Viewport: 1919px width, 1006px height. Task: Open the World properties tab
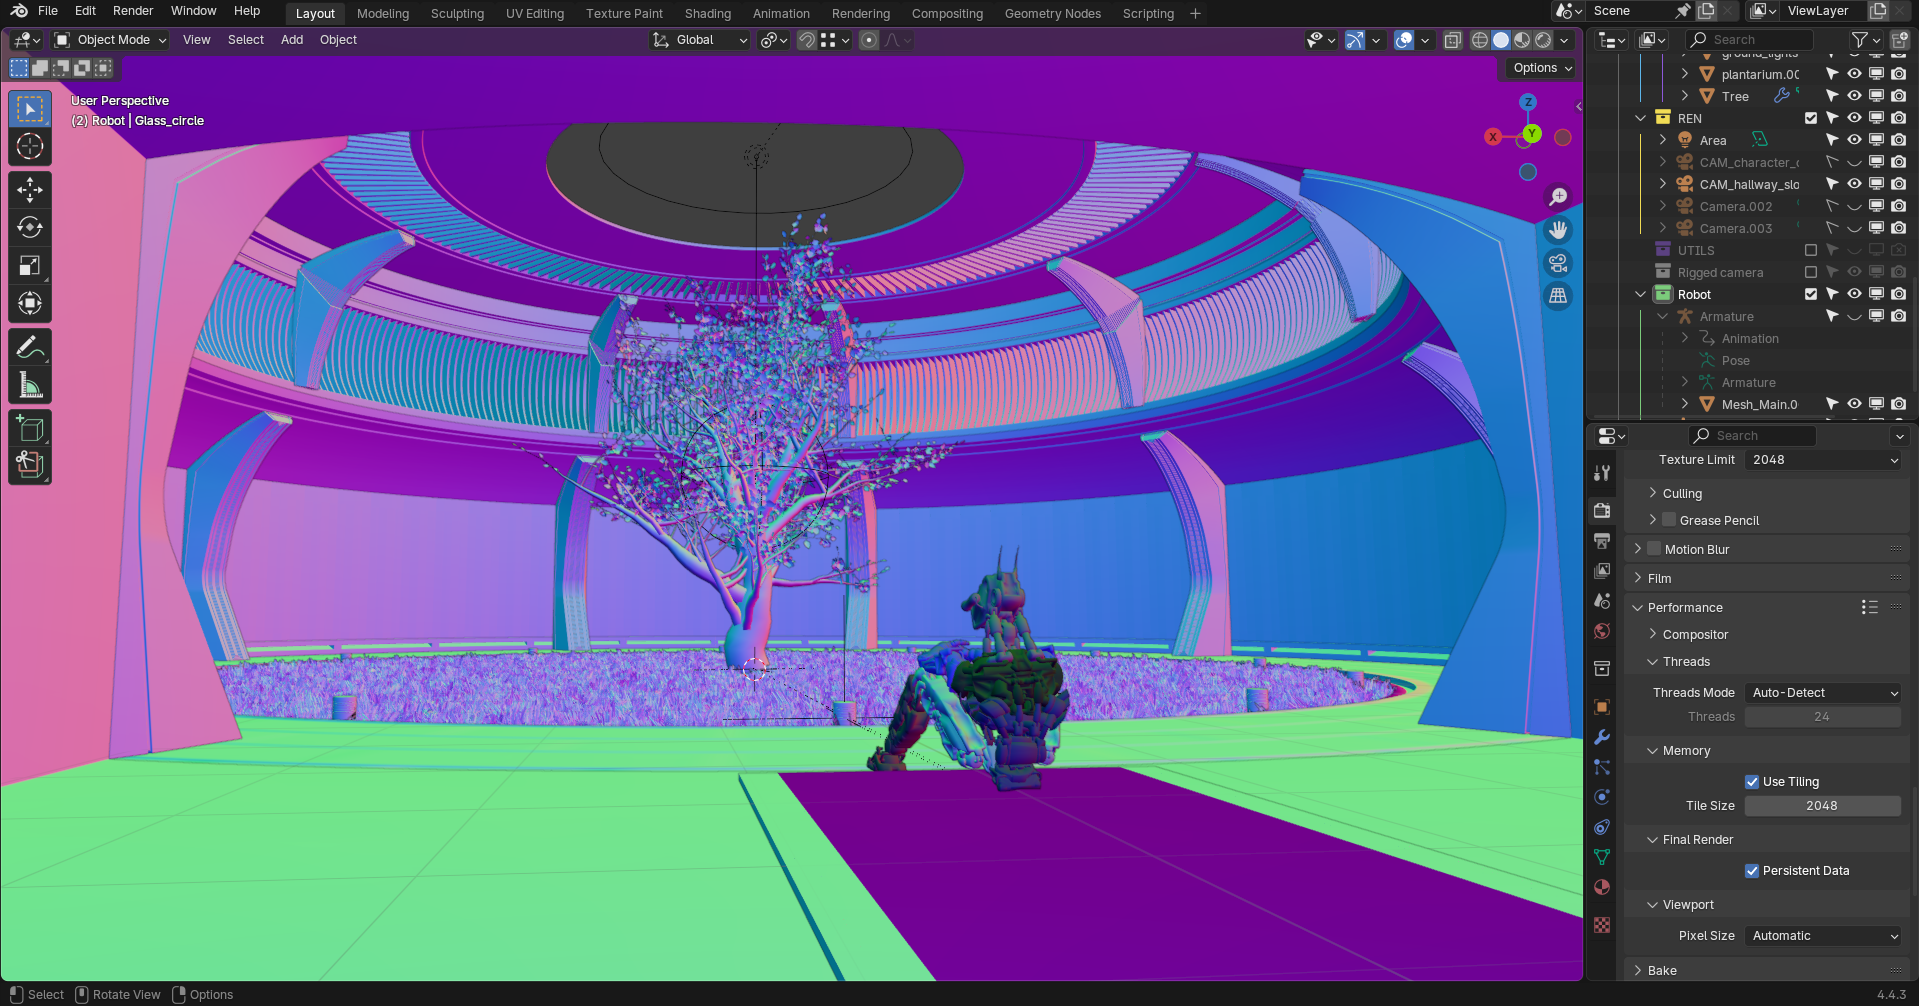pos(1602,631)
